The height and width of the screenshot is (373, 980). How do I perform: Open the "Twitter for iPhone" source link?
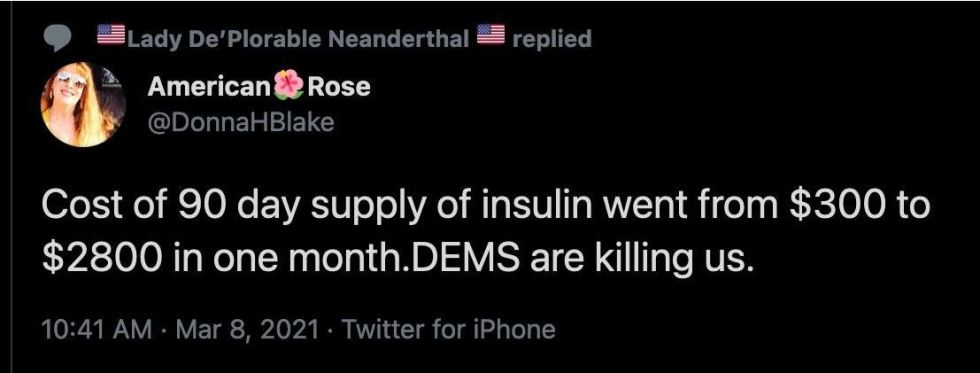point(448,329)
